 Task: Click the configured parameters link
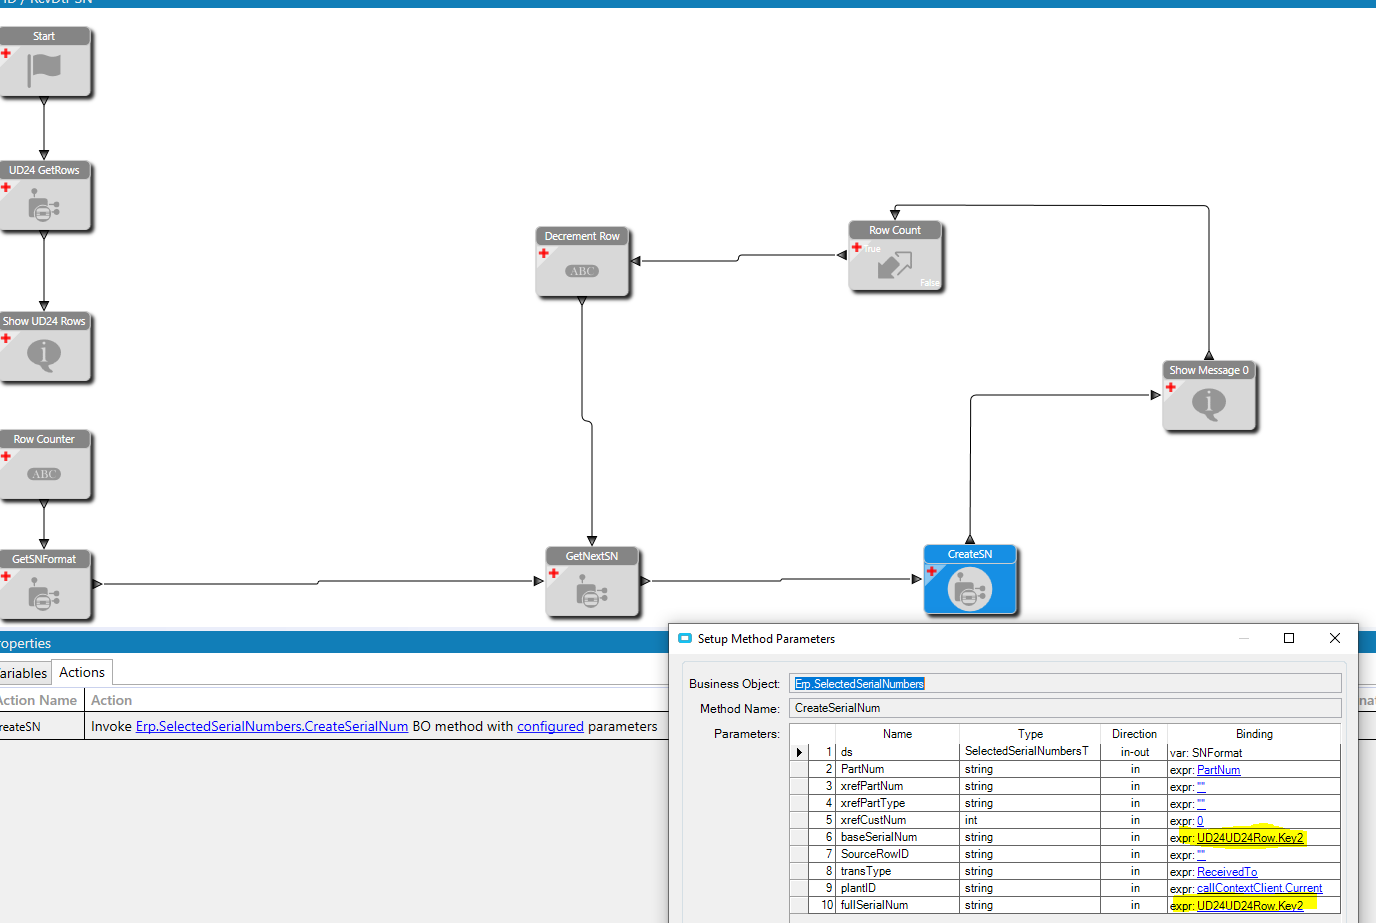550,727
